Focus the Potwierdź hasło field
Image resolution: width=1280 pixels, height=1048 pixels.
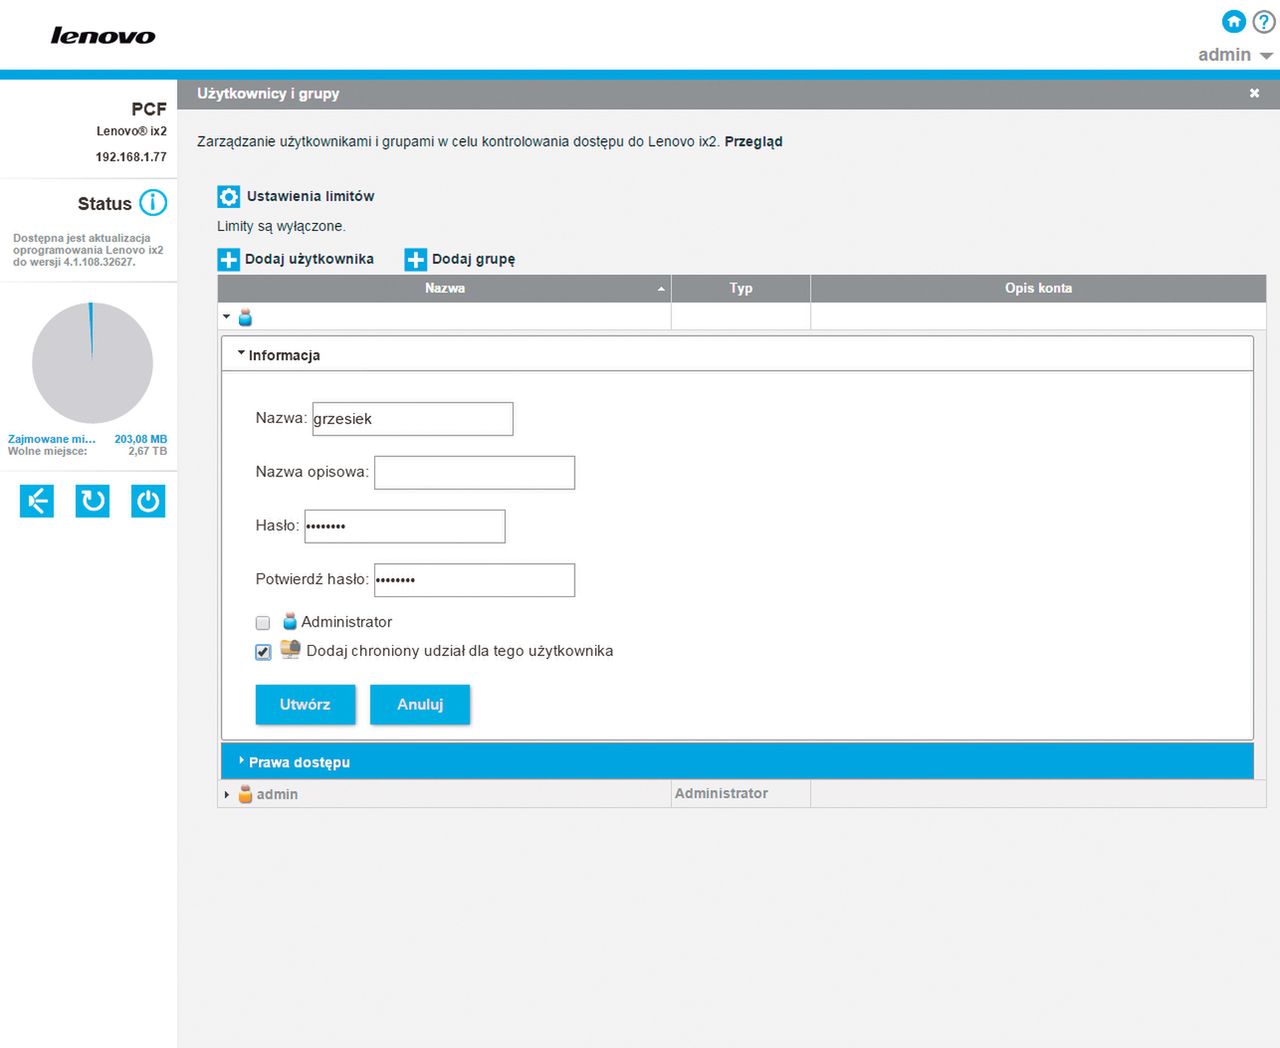pyautogui.click(x=474, y=580)
